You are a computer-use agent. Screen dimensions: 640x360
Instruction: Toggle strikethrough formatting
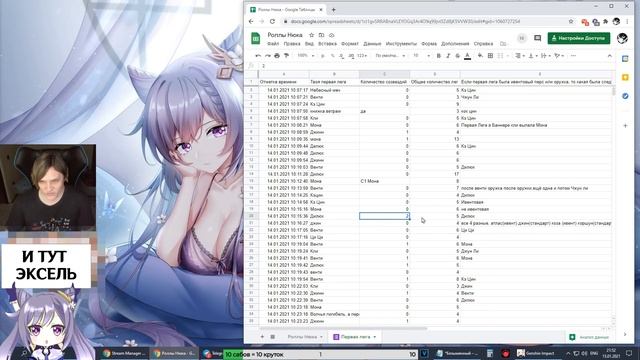(458, 56)
